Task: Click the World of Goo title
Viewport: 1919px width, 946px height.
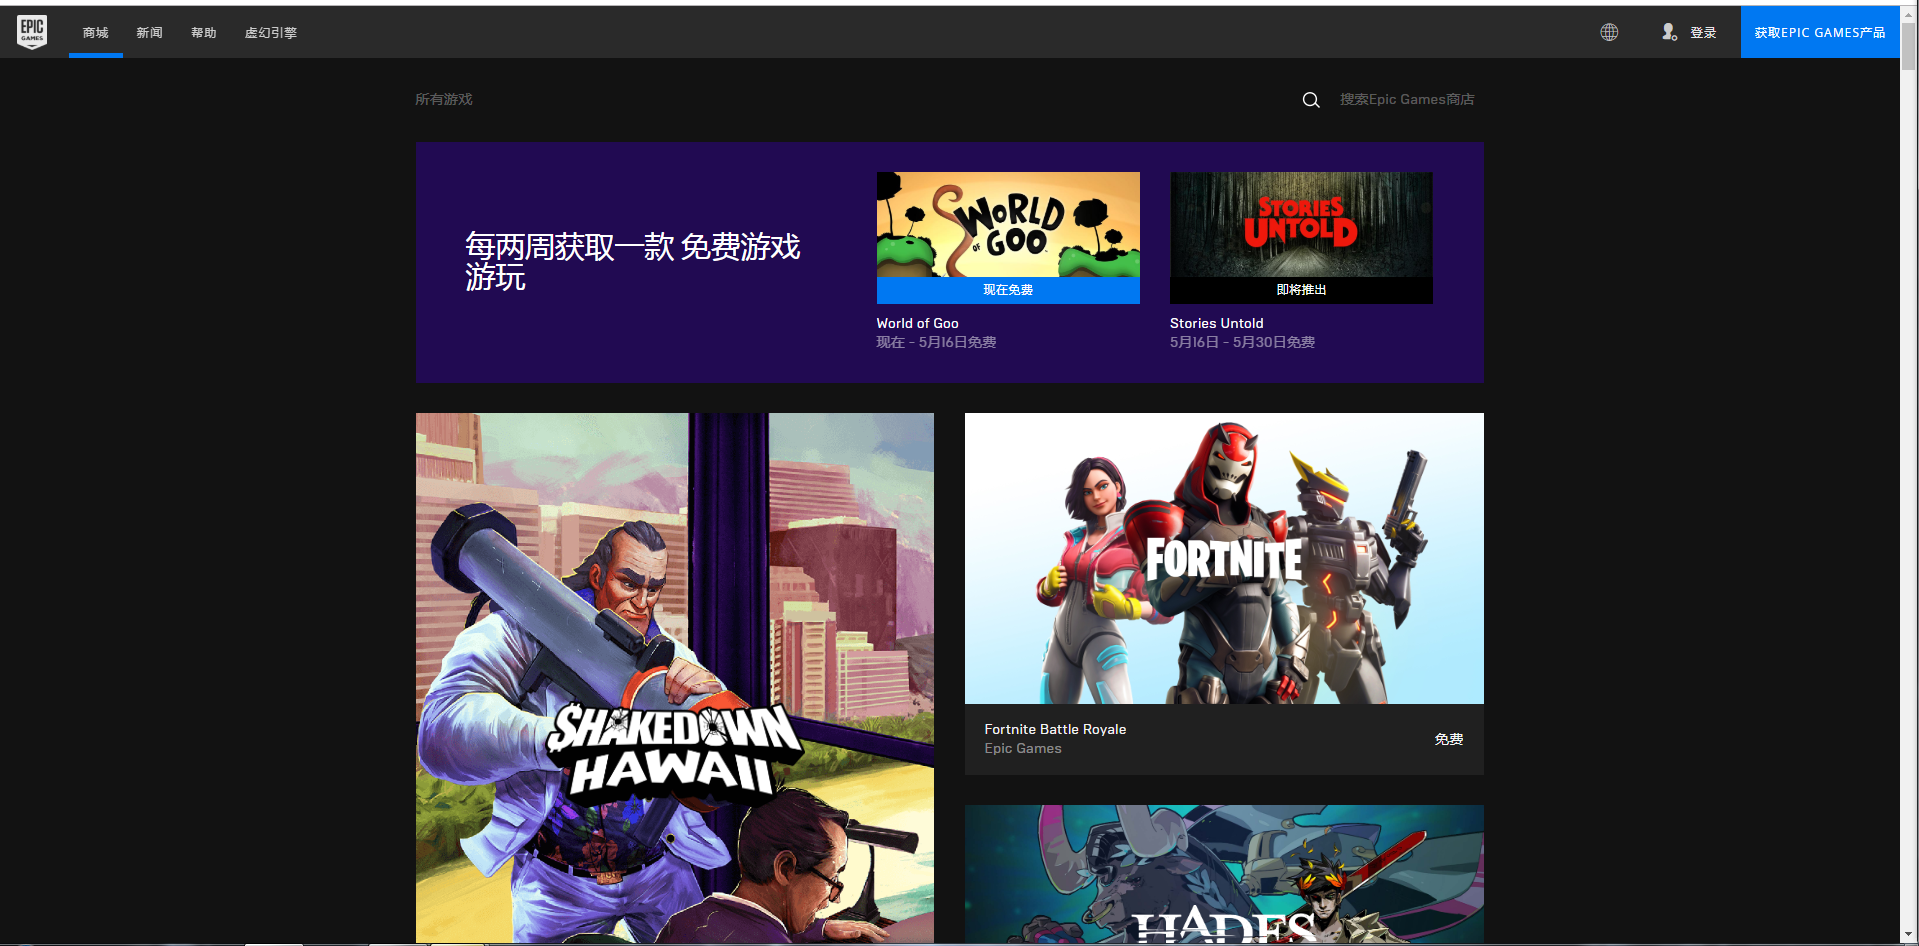Action: [x=918, y=323]
